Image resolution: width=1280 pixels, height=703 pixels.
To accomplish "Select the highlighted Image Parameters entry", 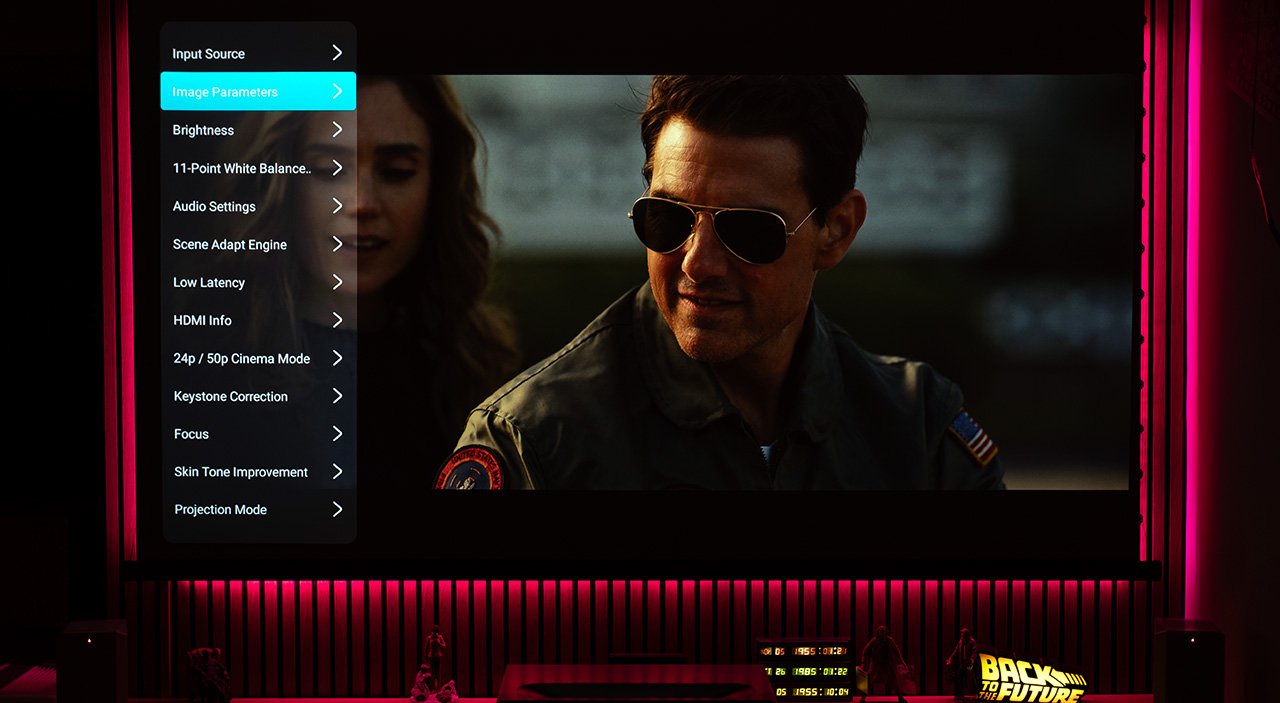I will pyautogui.click(x=225, y=92).
